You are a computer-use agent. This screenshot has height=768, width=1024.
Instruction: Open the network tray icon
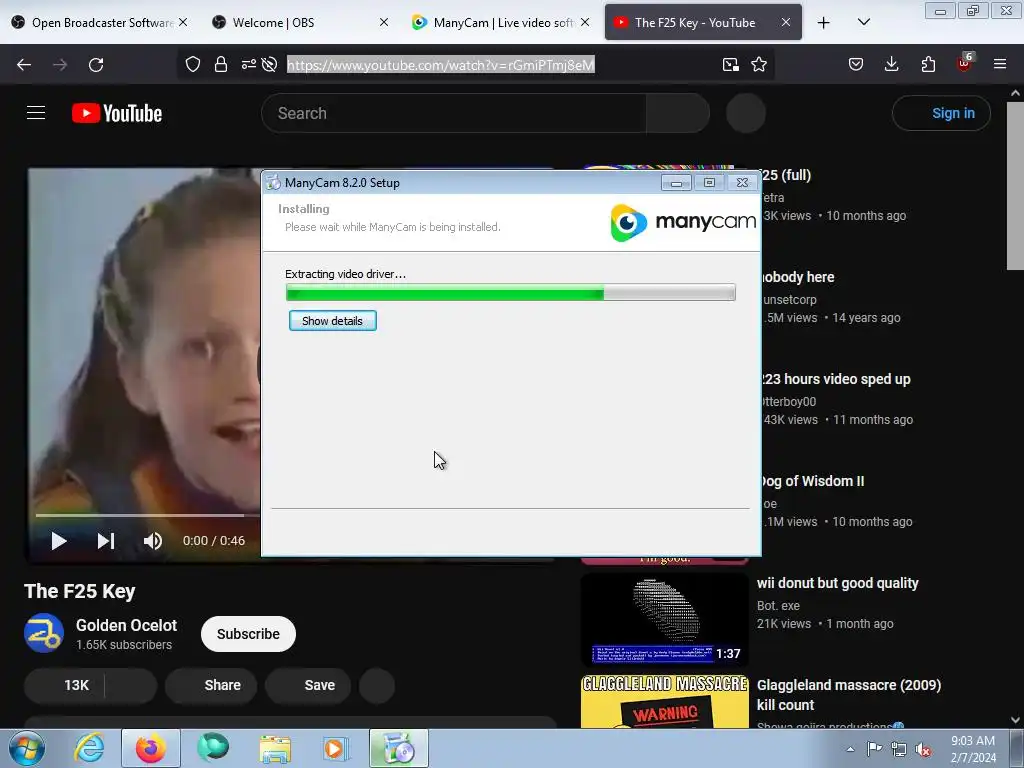899,749
